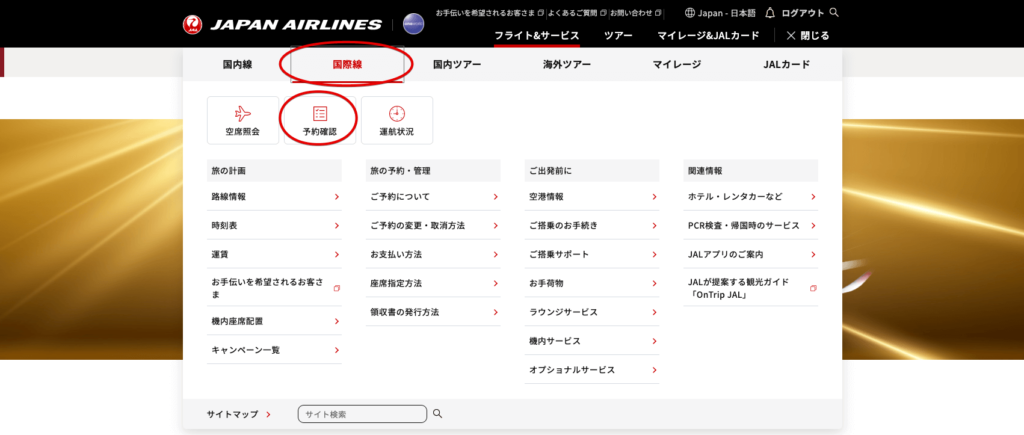Expand 時刻表 entry
The height and width of the screenshot is (435, 1024).
point(274,225)
